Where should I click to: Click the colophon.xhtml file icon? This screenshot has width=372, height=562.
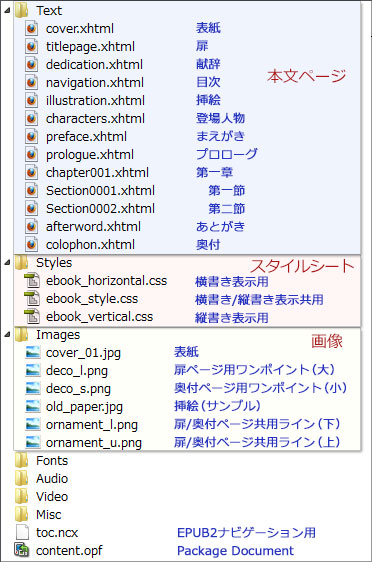coord(32,244)
